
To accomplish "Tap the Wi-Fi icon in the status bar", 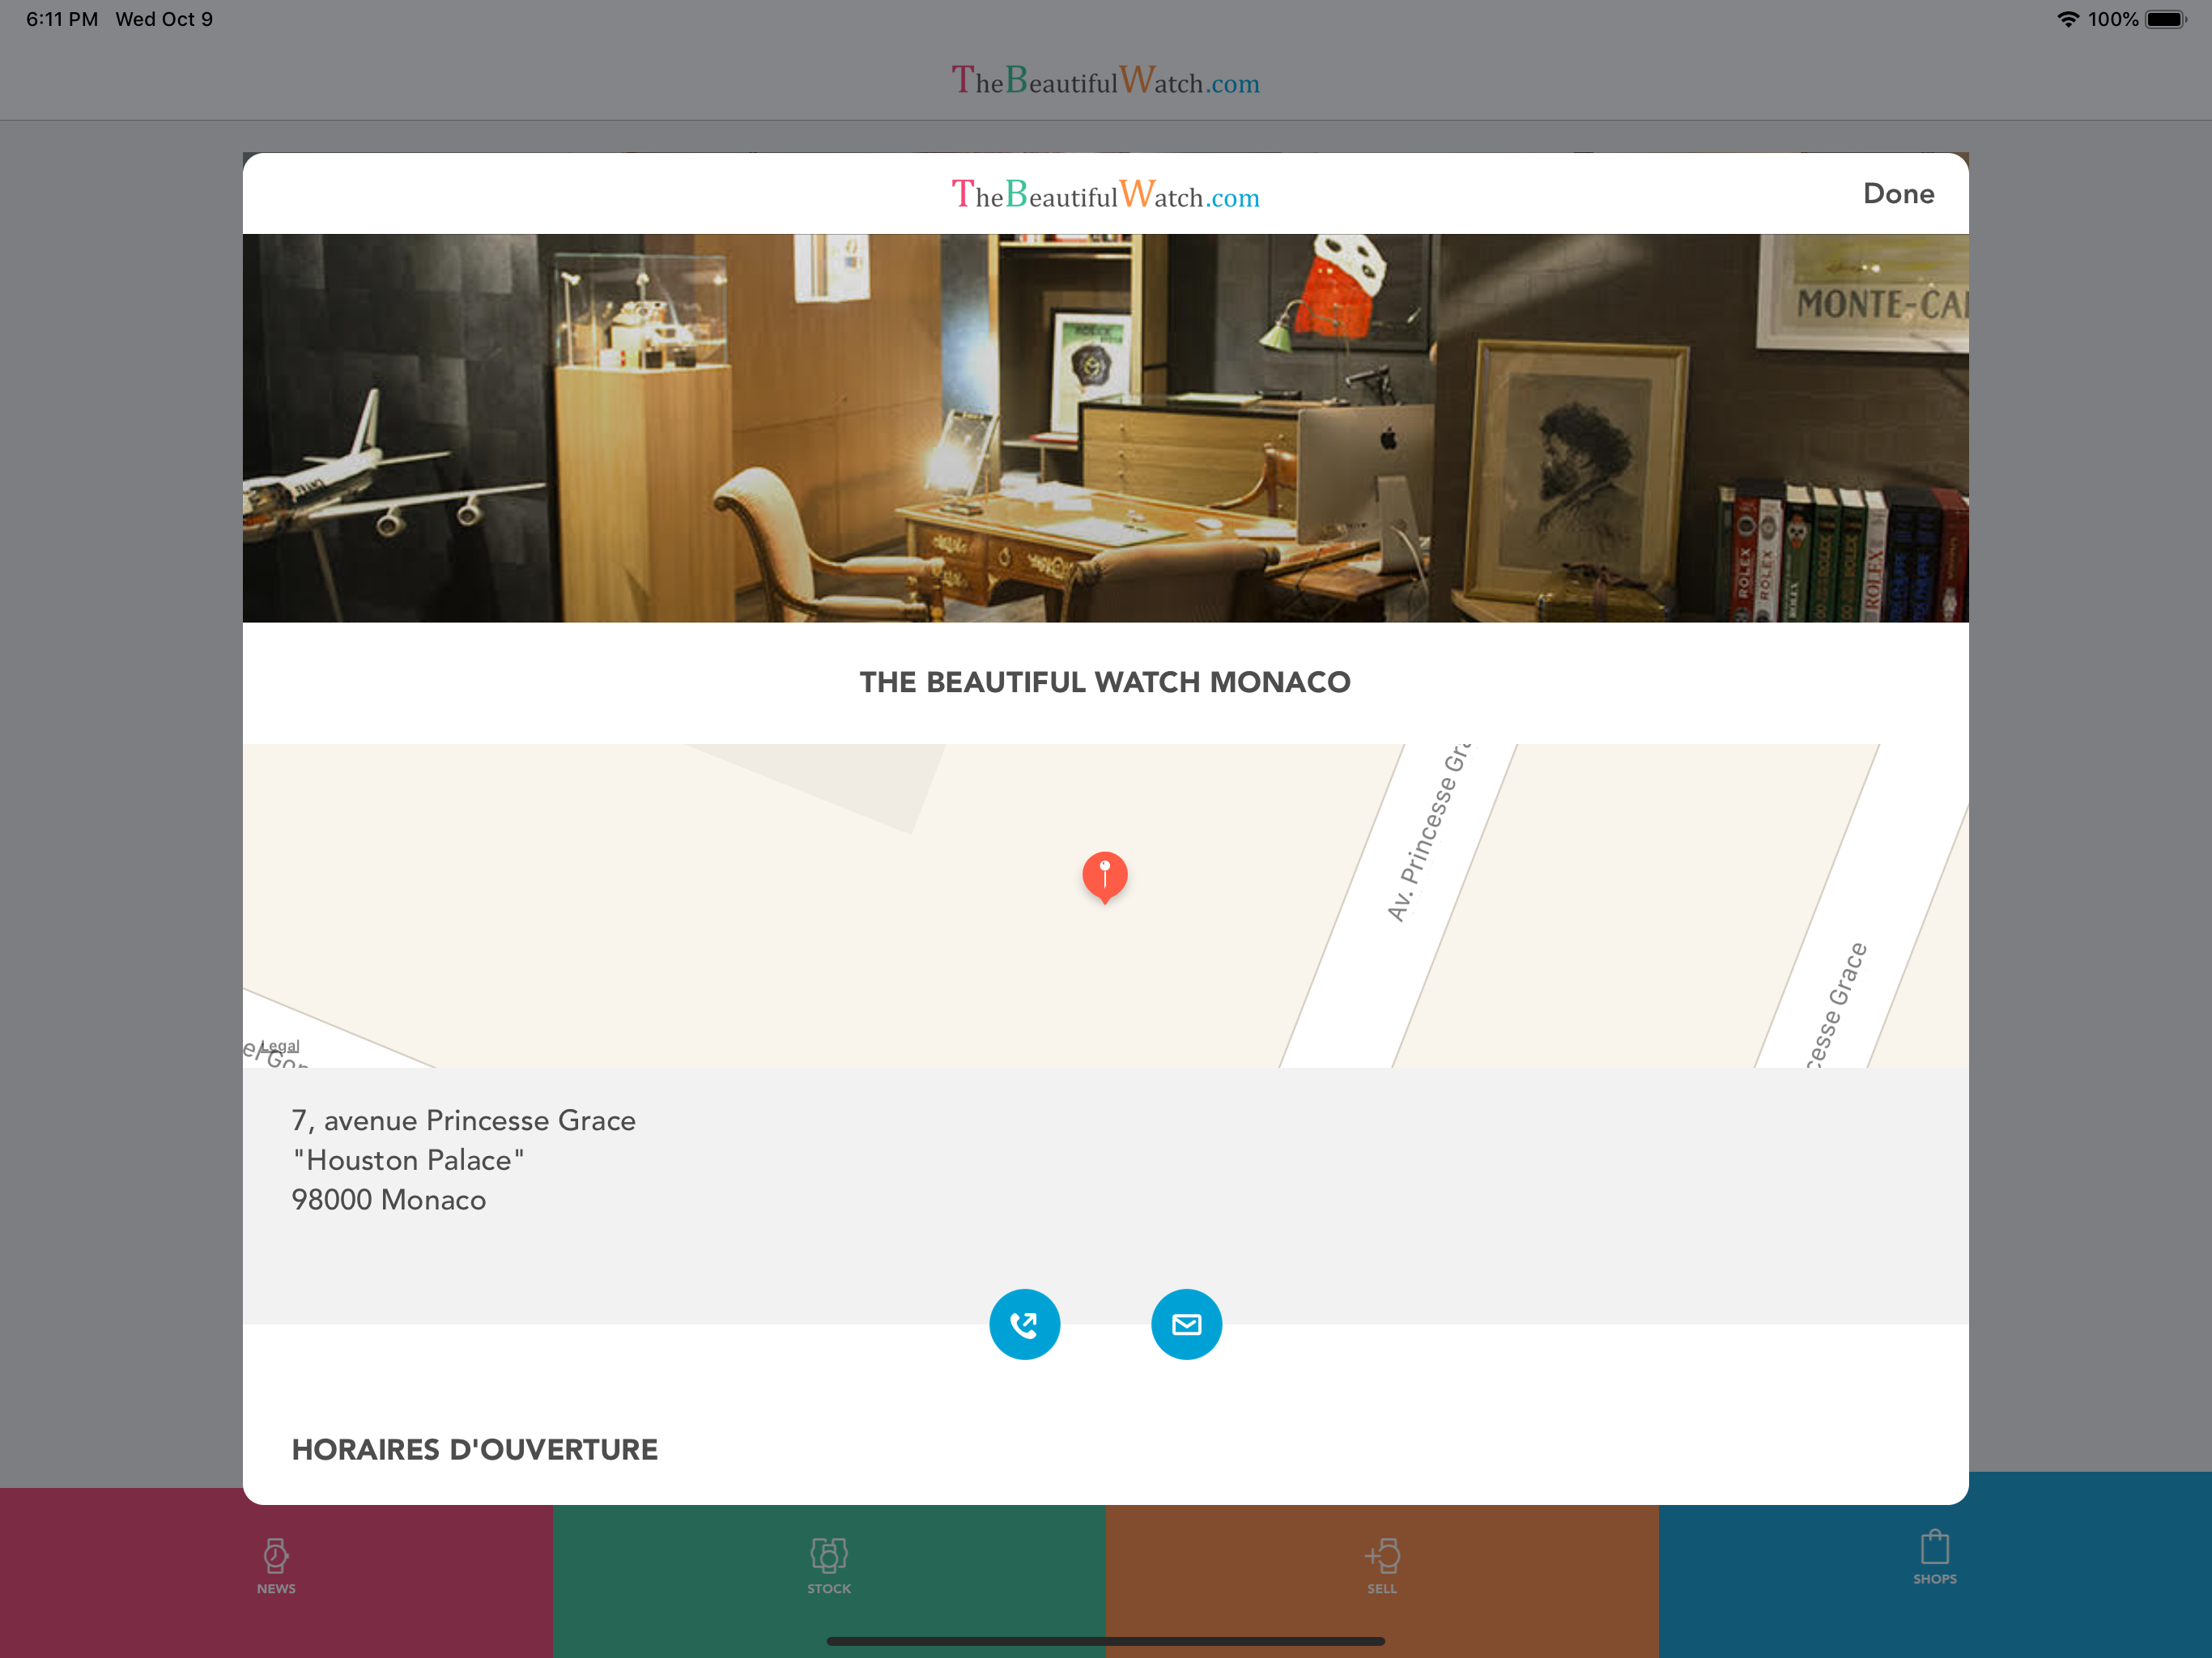I will [2068, 19].
